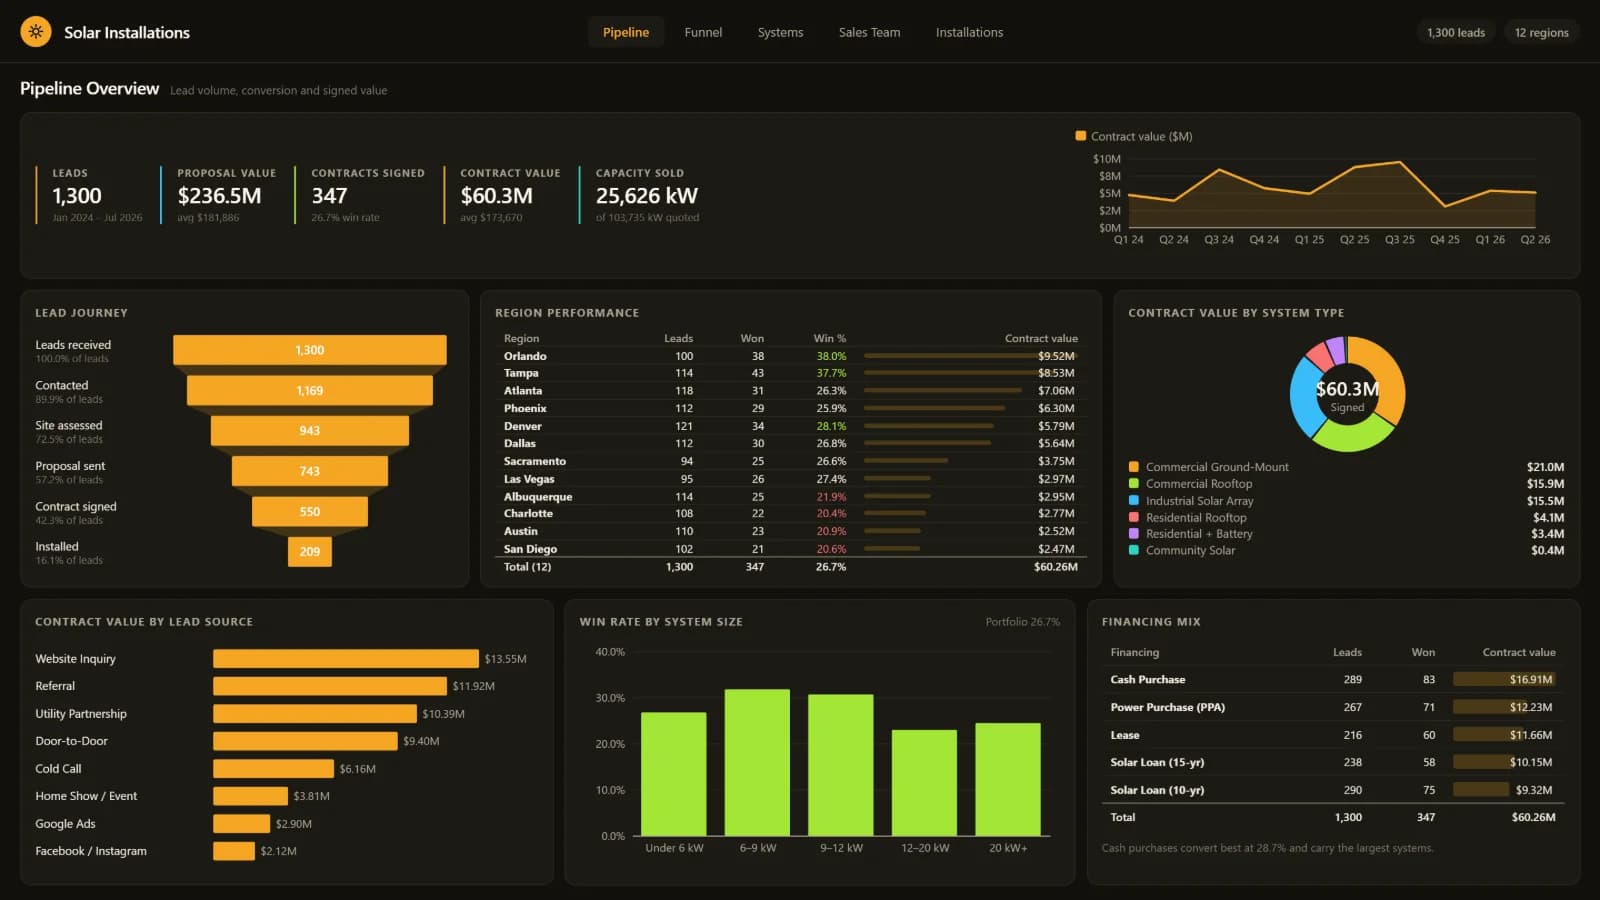Click the Contacted funnel bar 1,169

[310, 390]
